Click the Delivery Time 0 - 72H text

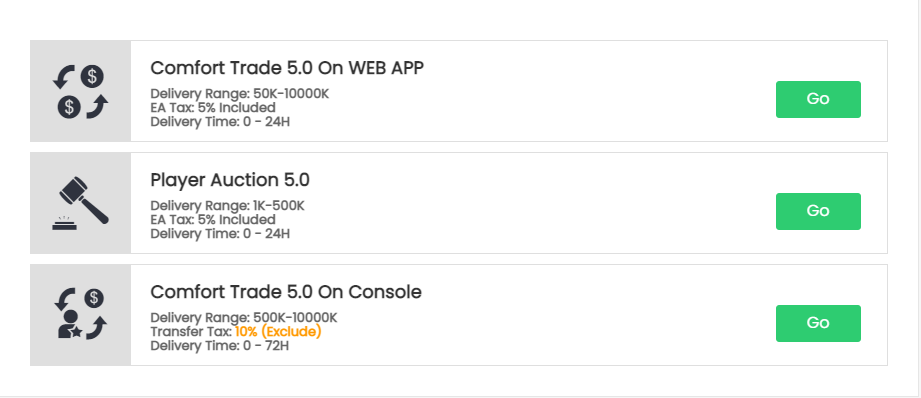pyautogui.click(x=220, y=346)
